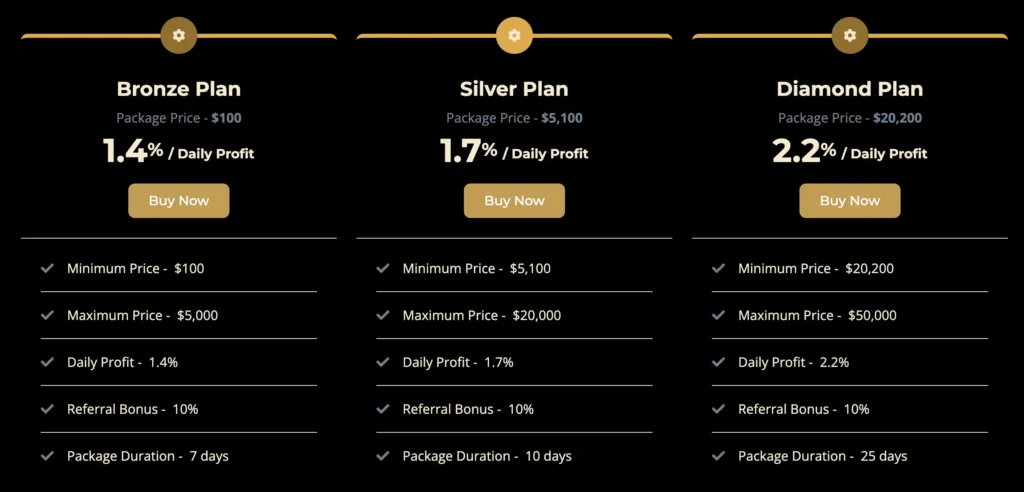Click checkmark beside Diamond Minimum Price $20,200

coord(718,268)
